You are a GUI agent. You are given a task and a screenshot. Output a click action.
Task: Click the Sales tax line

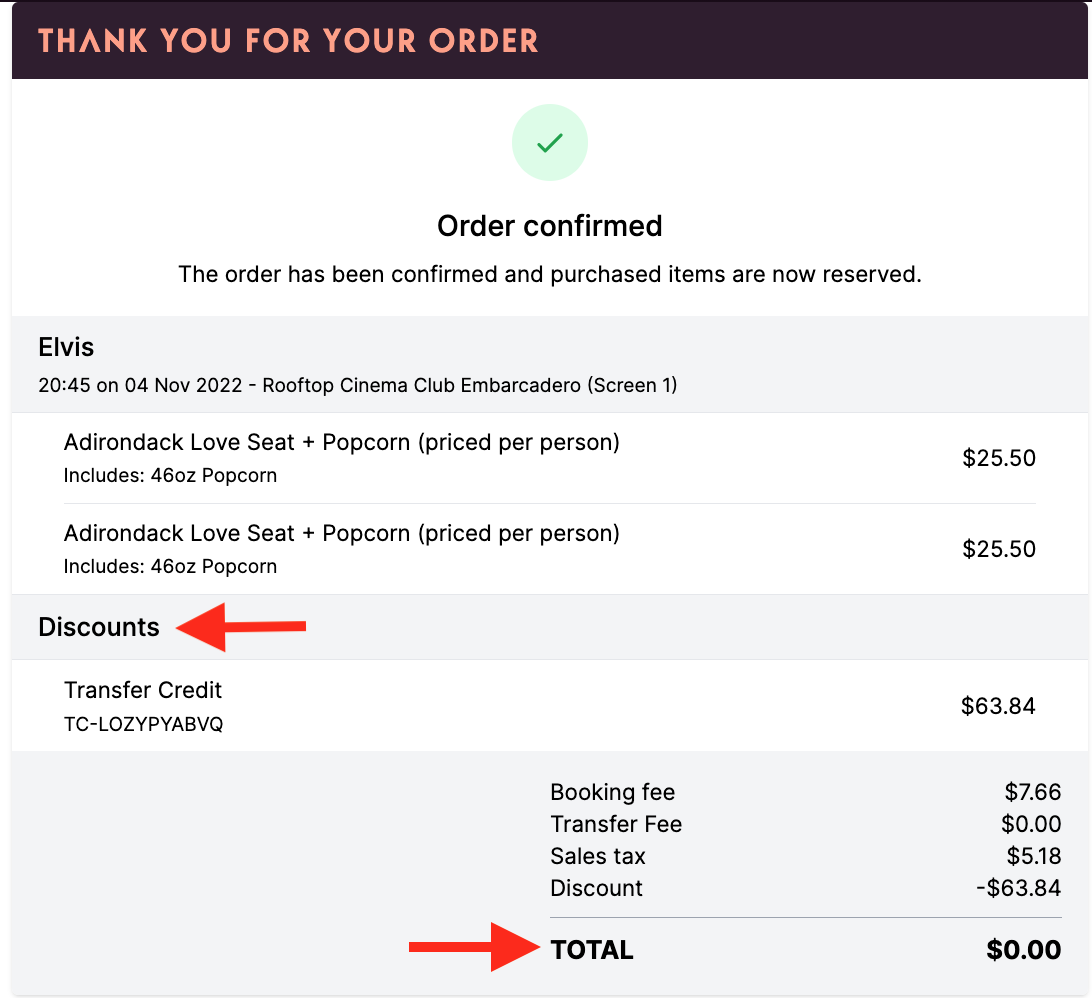(806, 856)
